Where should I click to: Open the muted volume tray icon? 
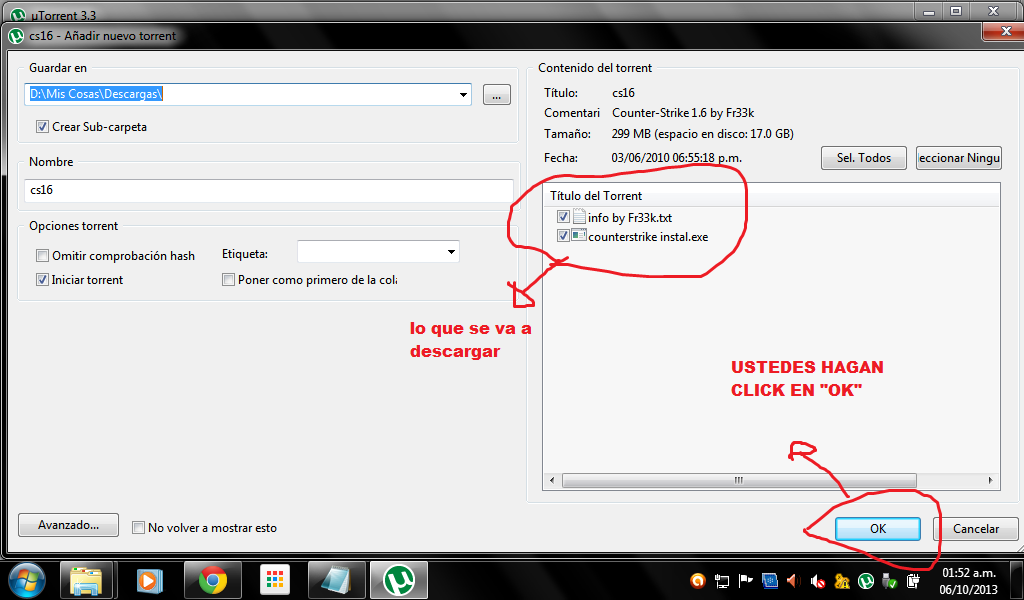coord(817,580)
